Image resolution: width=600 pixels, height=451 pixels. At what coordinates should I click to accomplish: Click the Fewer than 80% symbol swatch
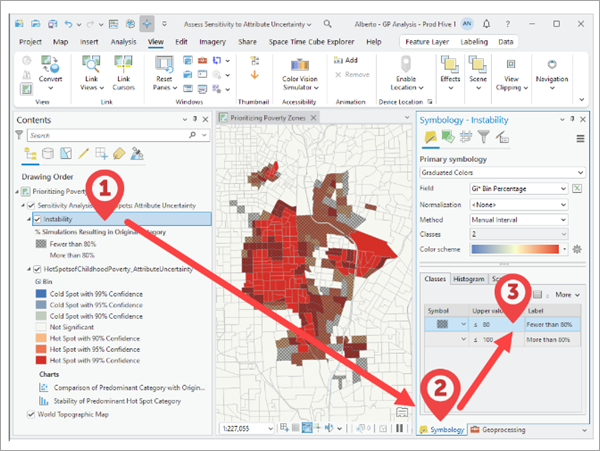pos(442,324)
